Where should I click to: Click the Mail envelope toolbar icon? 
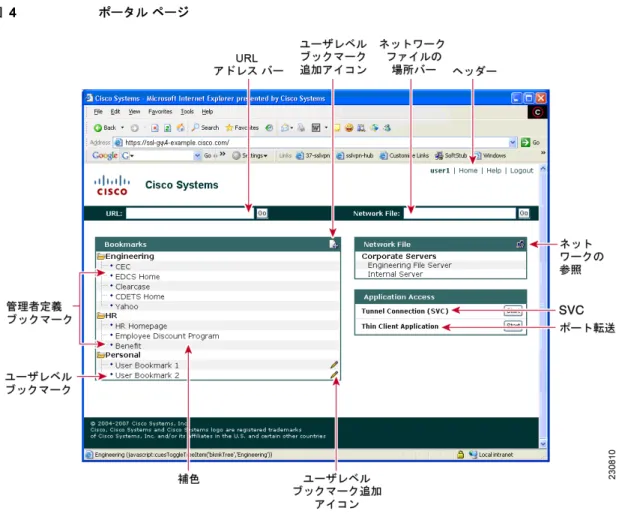(285, 127)
